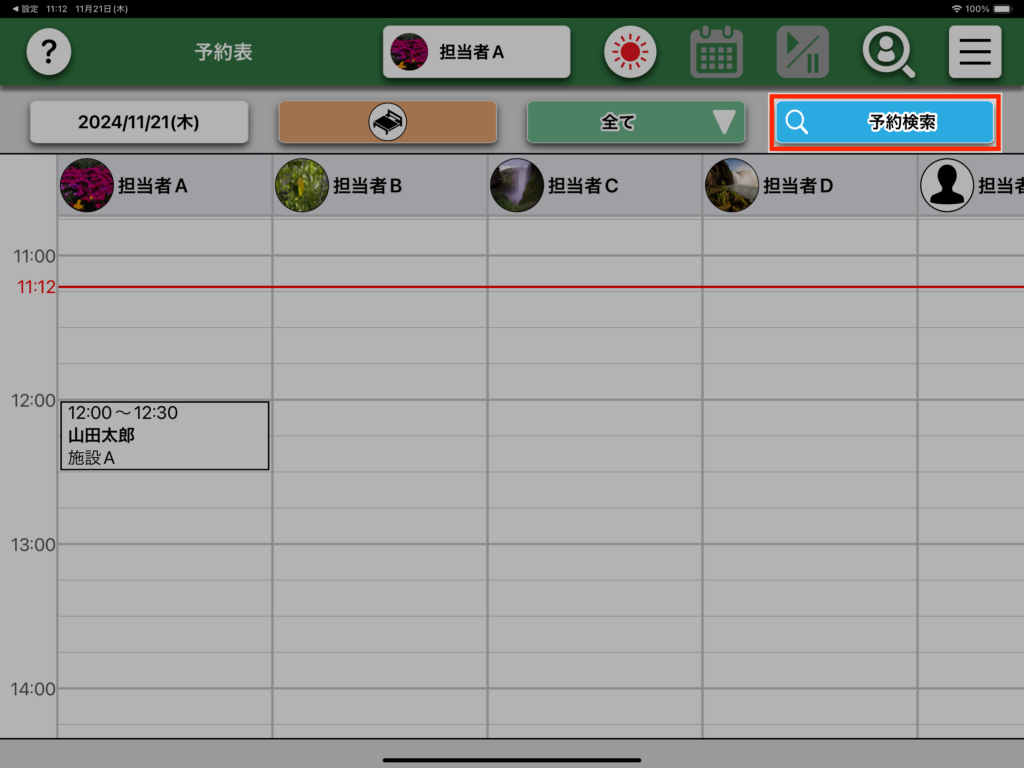Image resolution: width=1024 pixels, height=768 pixels.
Task: Tap the magnifier icon in 予約検索
Action: coord(797,122)
